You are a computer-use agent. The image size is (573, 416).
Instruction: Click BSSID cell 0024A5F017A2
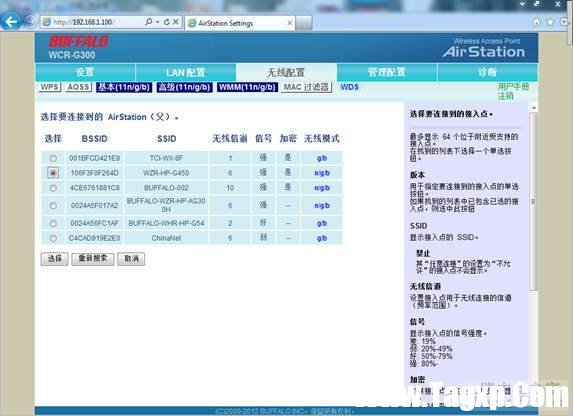click(95, 205)
